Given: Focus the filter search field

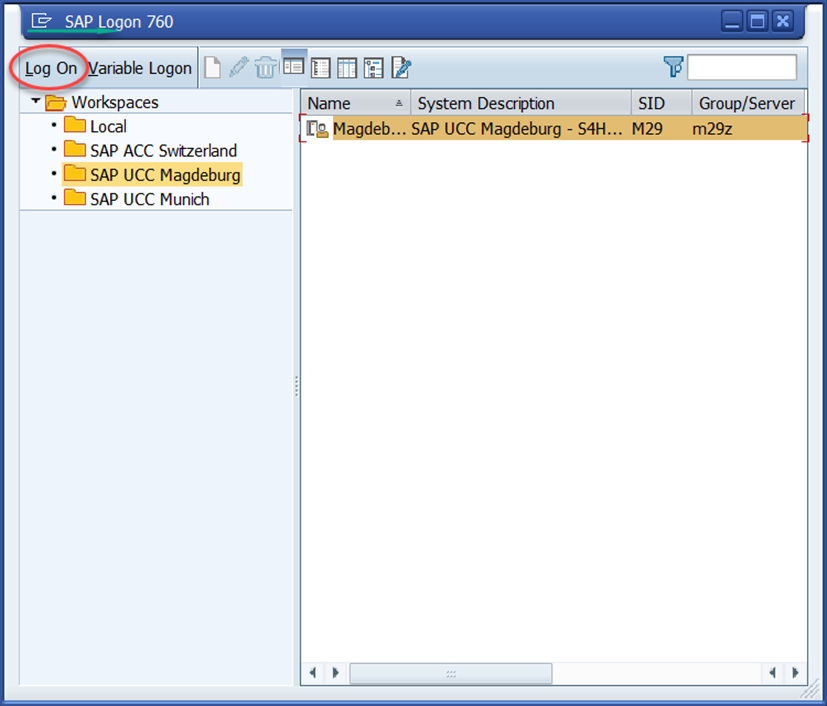Looking at the screenshot, I should pyautogui.click(x=742, y=67).
